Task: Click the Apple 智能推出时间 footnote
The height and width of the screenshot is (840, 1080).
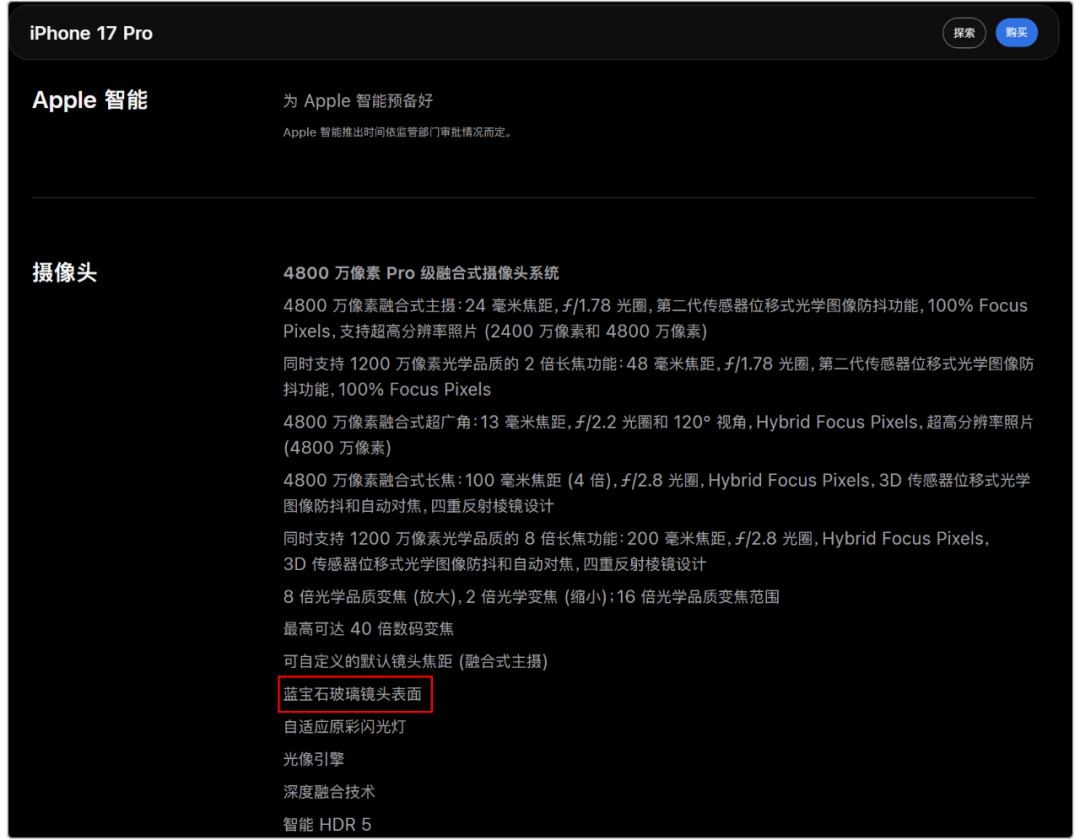Action: point(397,132)
